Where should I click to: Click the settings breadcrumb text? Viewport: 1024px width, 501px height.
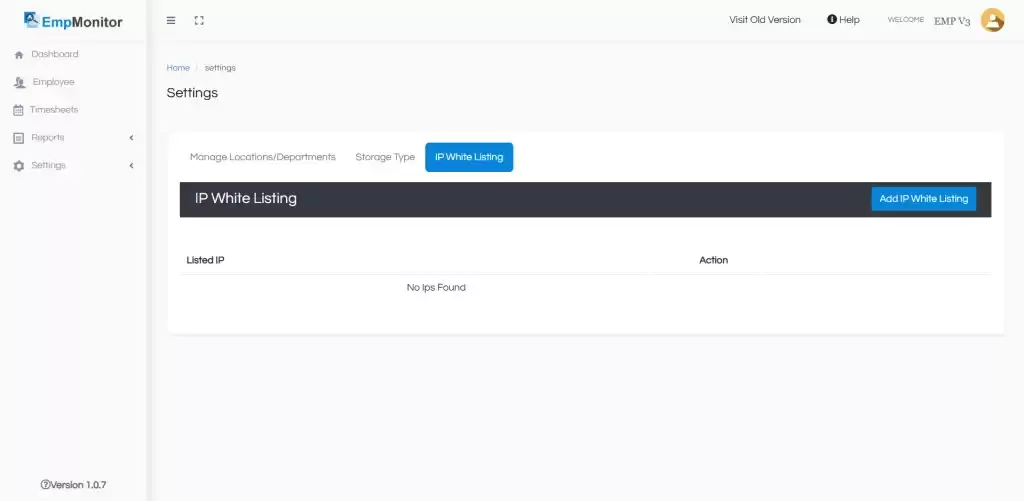[x=220, y=68]
